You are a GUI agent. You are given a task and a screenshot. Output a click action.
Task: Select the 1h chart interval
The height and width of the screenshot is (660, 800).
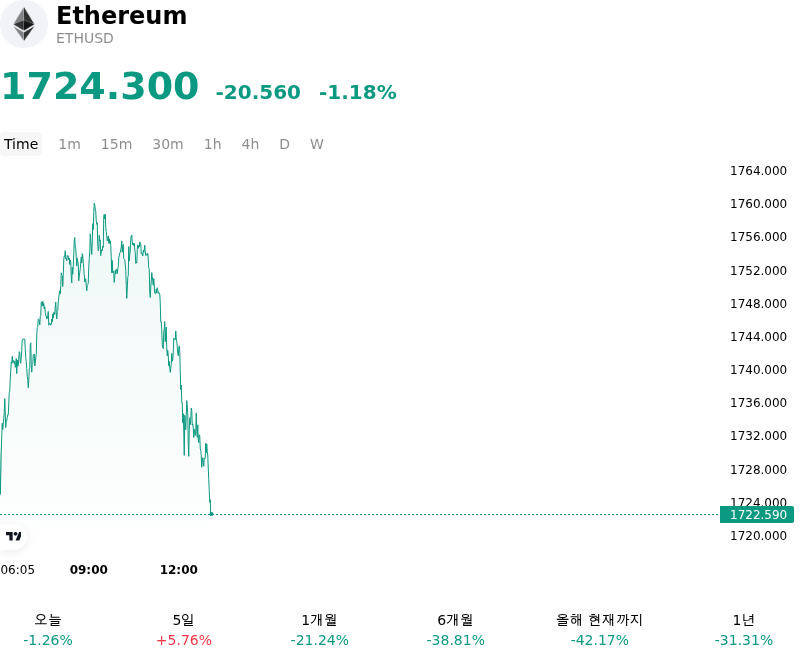(x=213, y=144)
